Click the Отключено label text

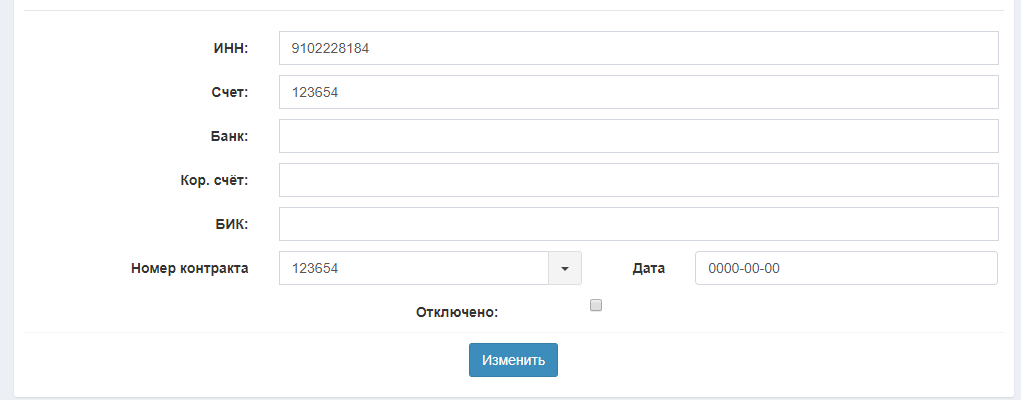[x=457, y=312]
